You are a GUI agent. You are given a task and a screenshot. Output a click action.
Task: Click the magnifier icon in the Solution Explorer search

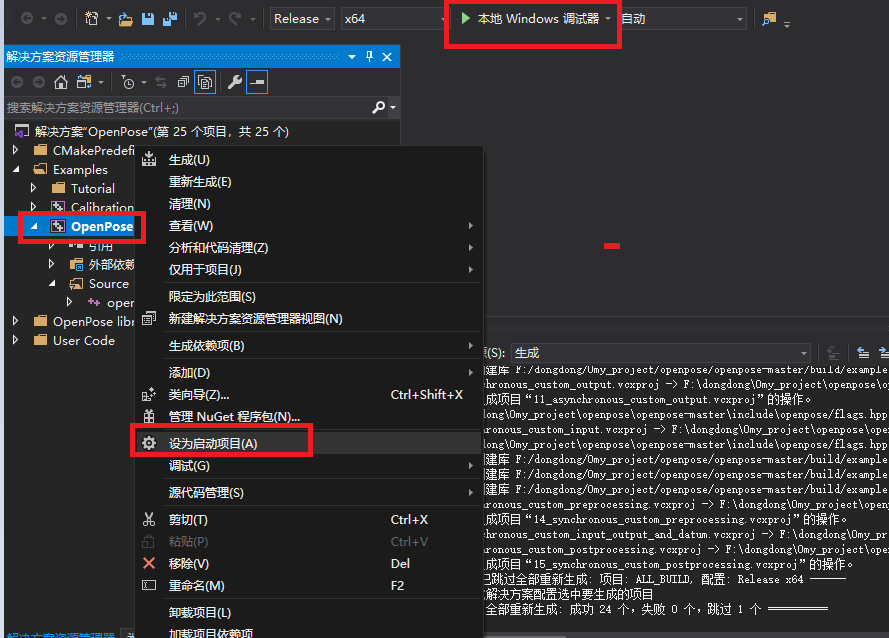[378, 107]
